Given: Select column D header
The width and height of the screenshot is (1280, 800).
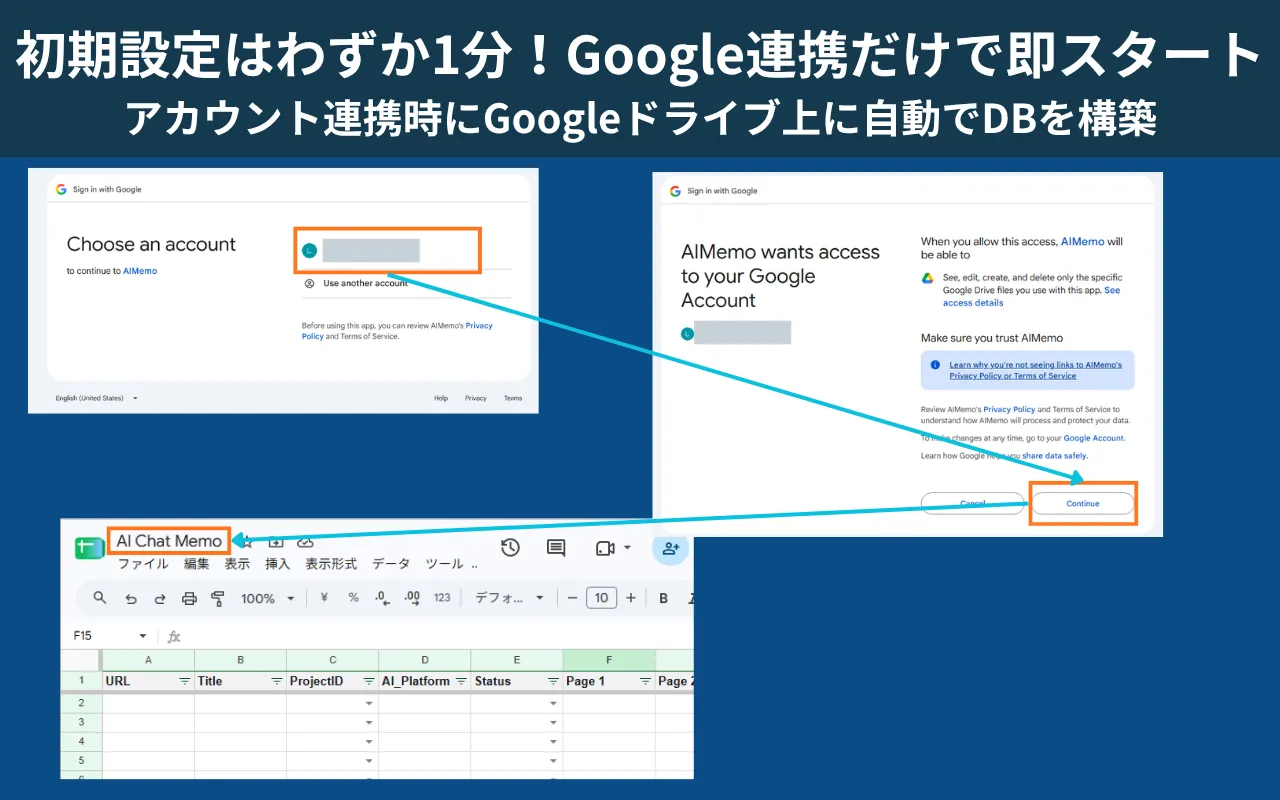Looking at the screenshot, I should [425, 660].
